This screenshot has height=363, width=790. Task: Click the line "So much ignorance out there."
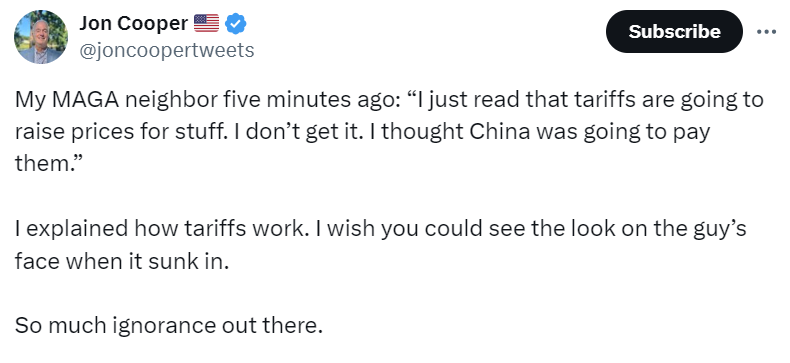[168, 326]
